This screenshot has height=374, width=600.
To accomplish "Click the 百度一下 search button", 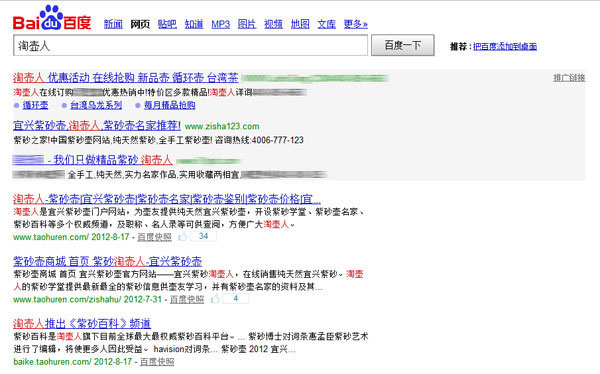I will [403, 45].
